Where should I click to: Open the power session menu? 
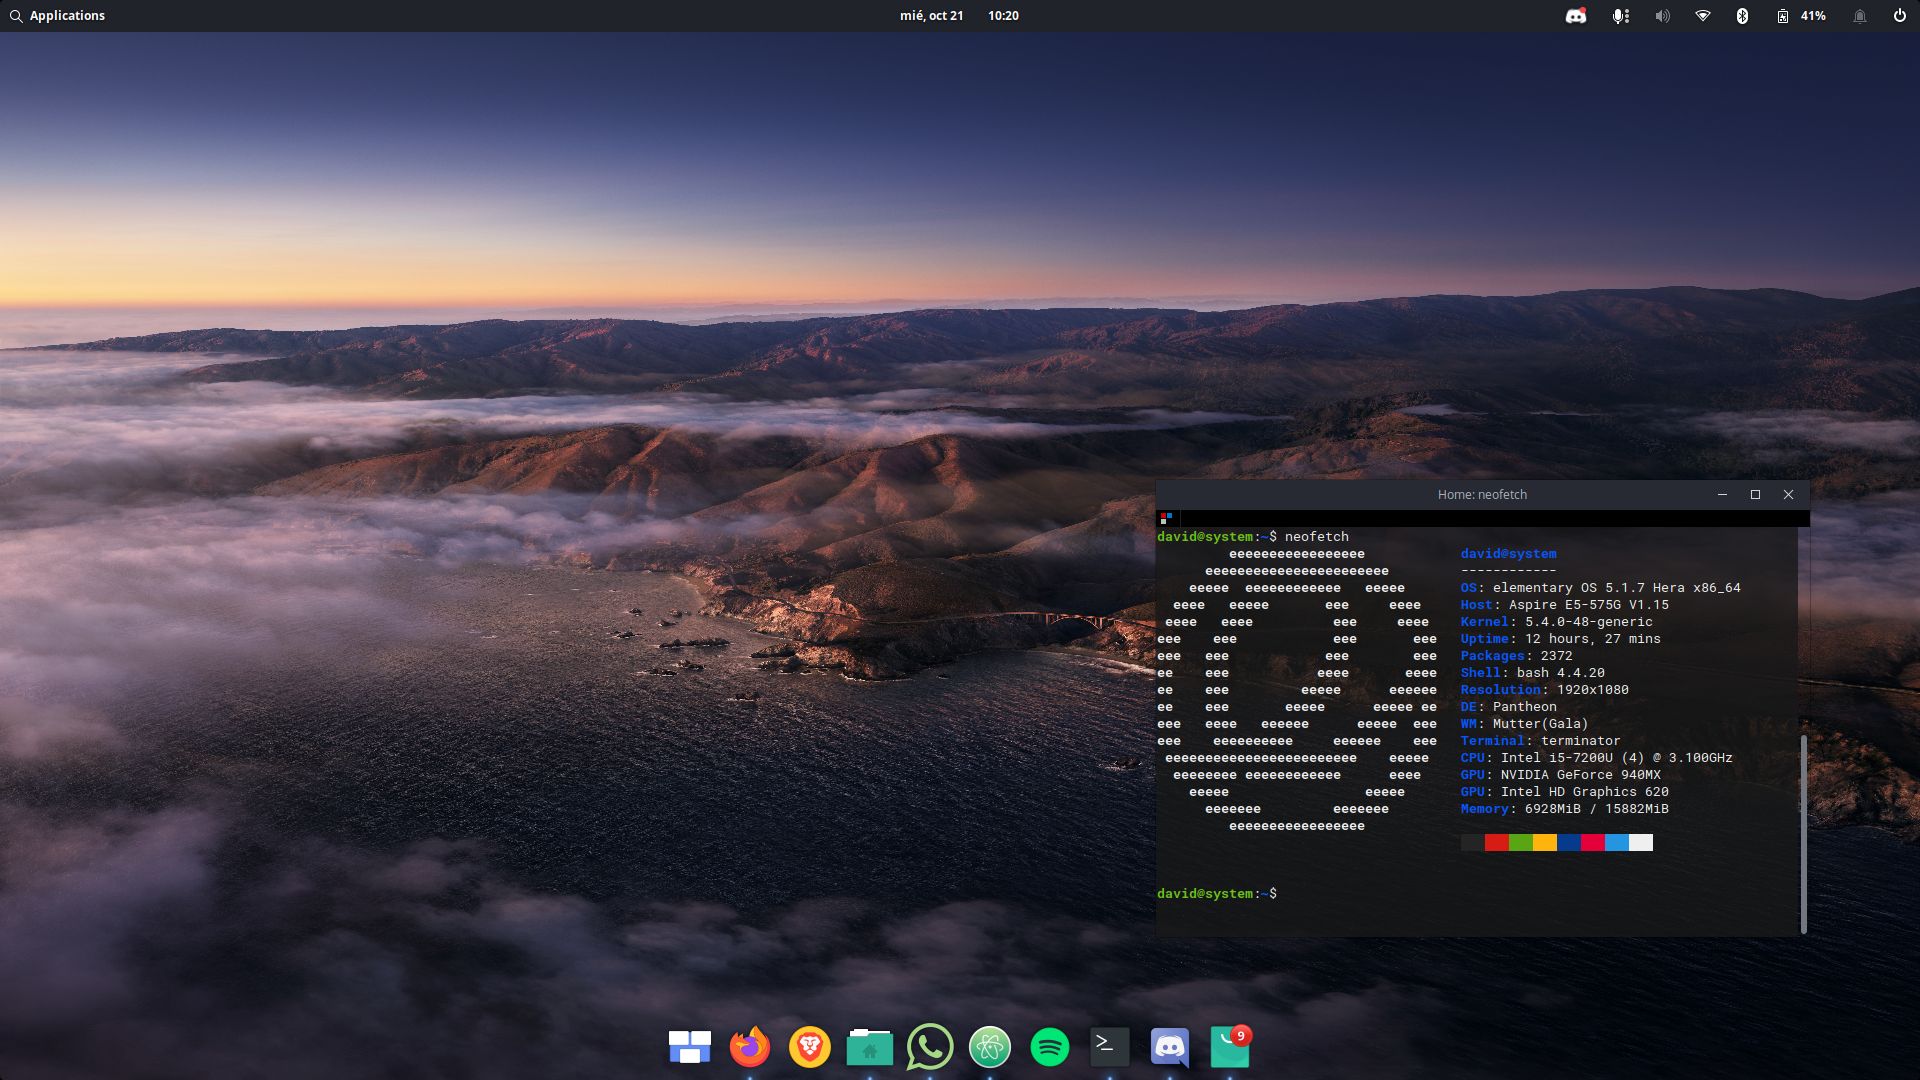click(x=1898, y=15)
